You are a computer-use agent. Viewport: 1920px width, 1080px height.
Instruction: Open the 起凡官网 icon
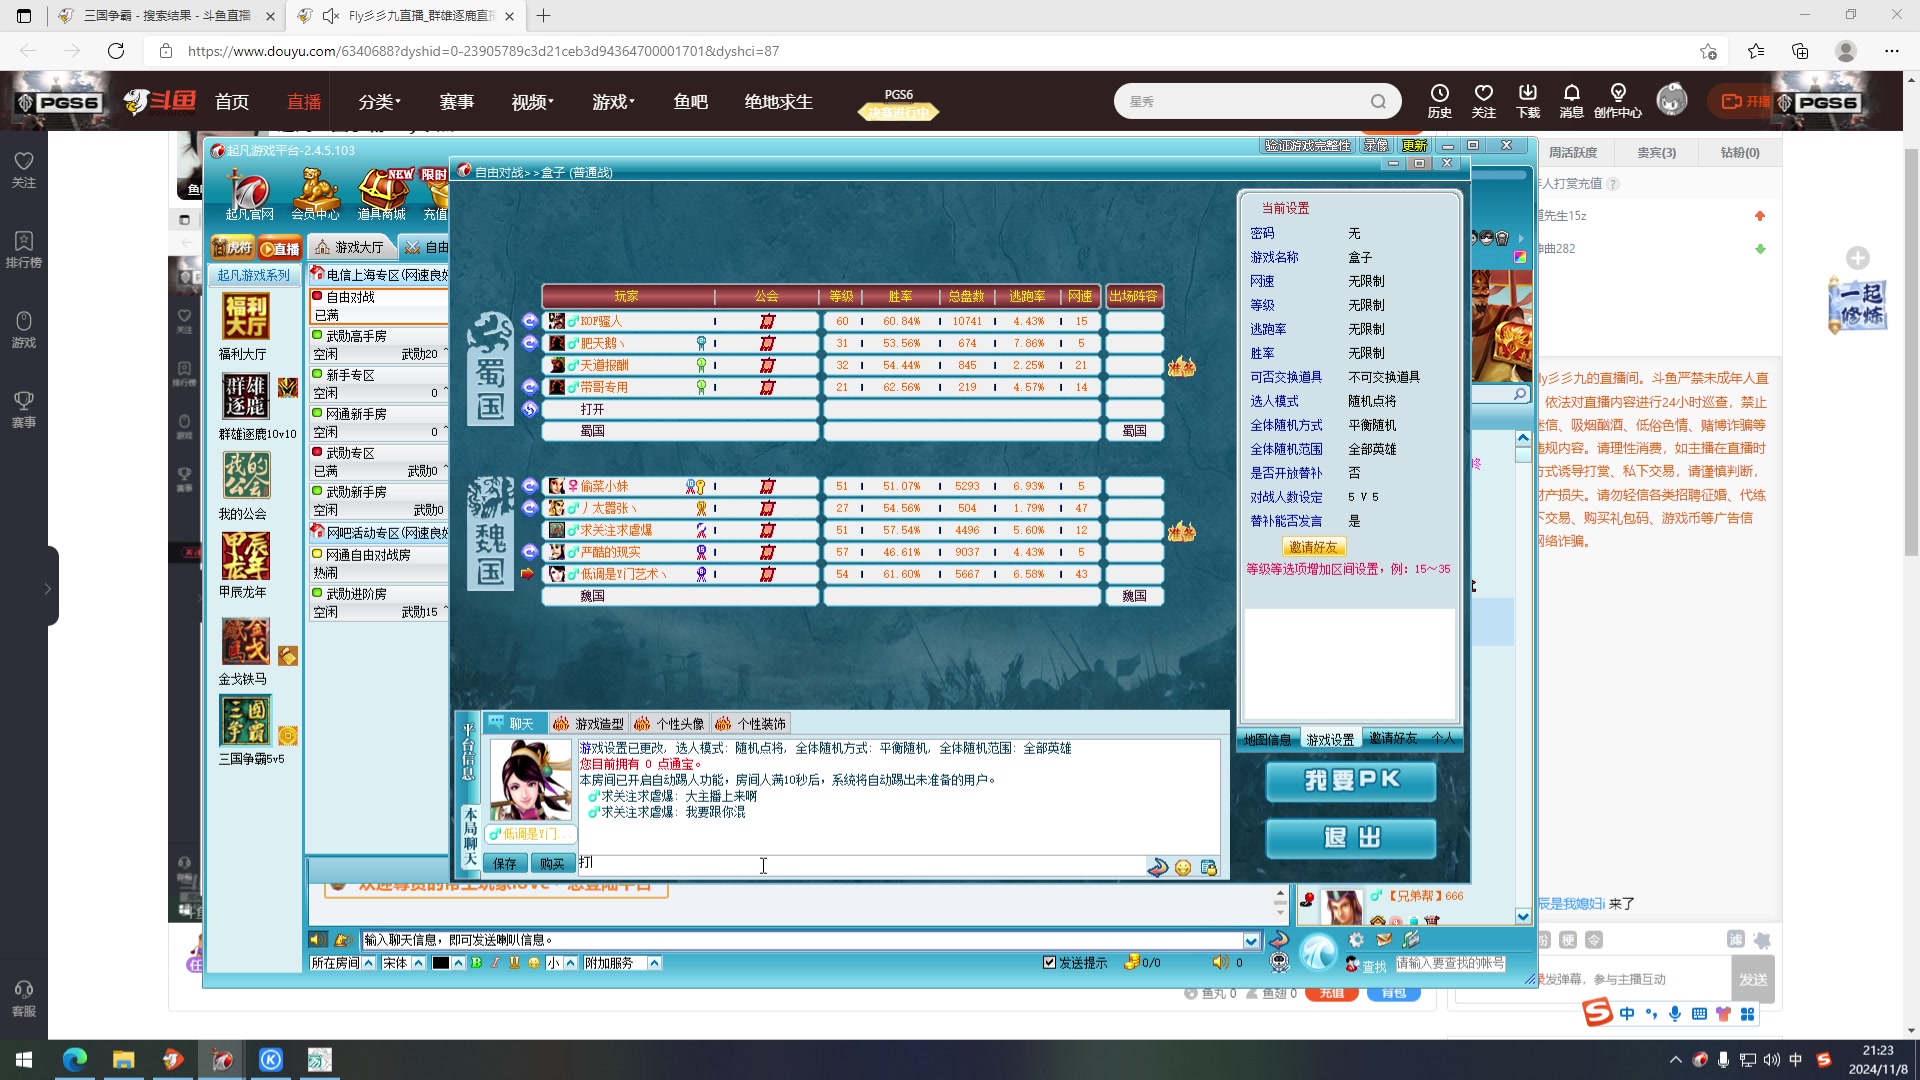(249, 193)
